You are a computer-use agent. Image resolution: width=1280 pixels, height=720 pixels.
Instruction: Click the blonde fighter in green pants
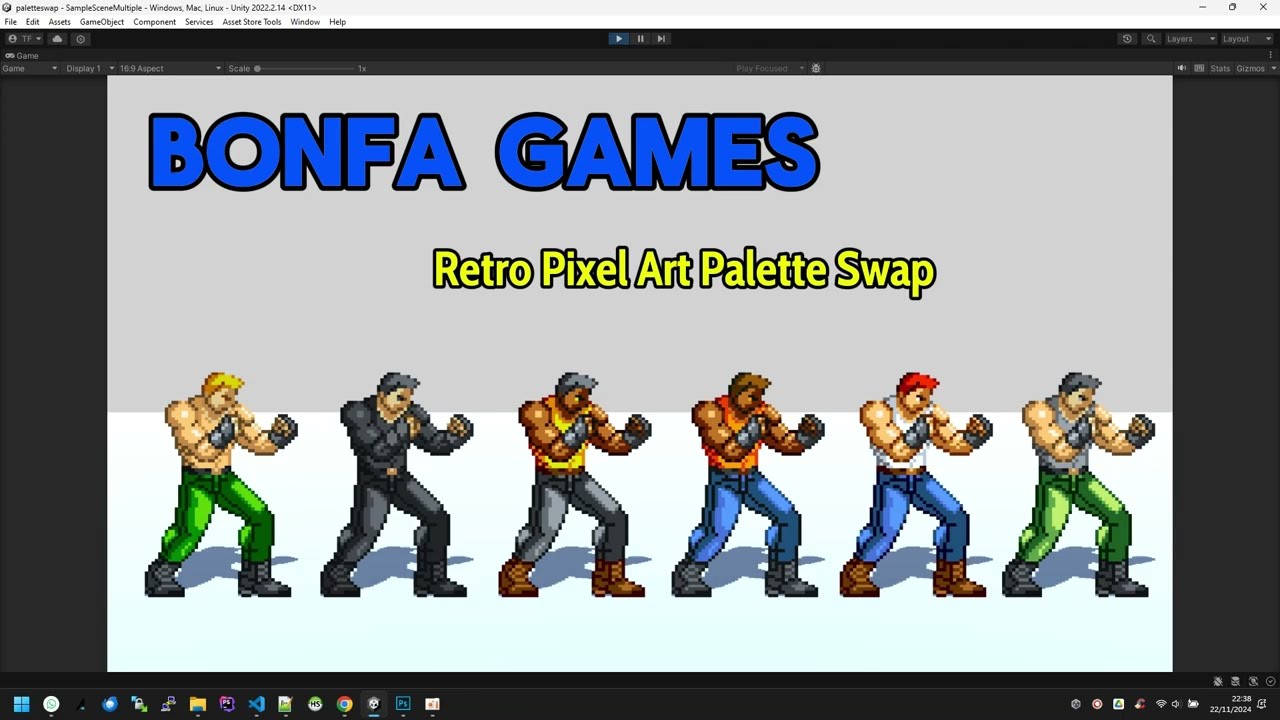[x=220, y=485]
